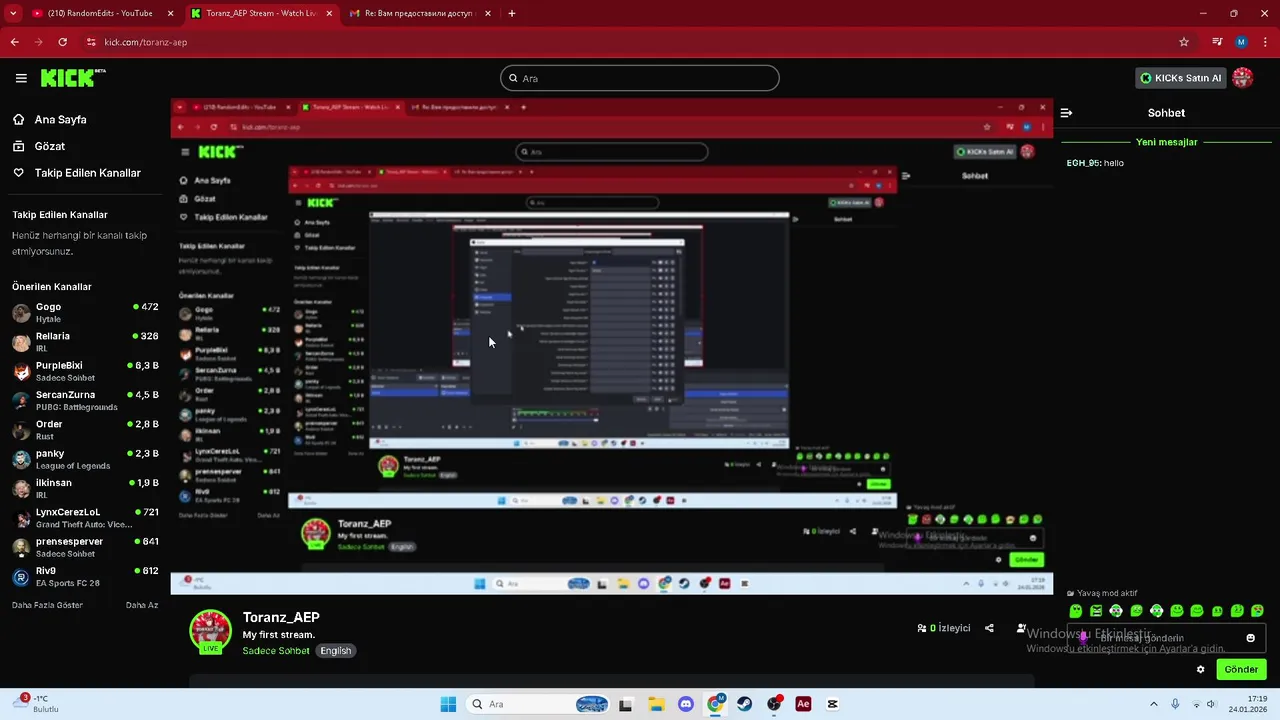Screen dimensions: 1280x720
Task: Open the Chrome profile M icon
Action: coord(1241,42)
